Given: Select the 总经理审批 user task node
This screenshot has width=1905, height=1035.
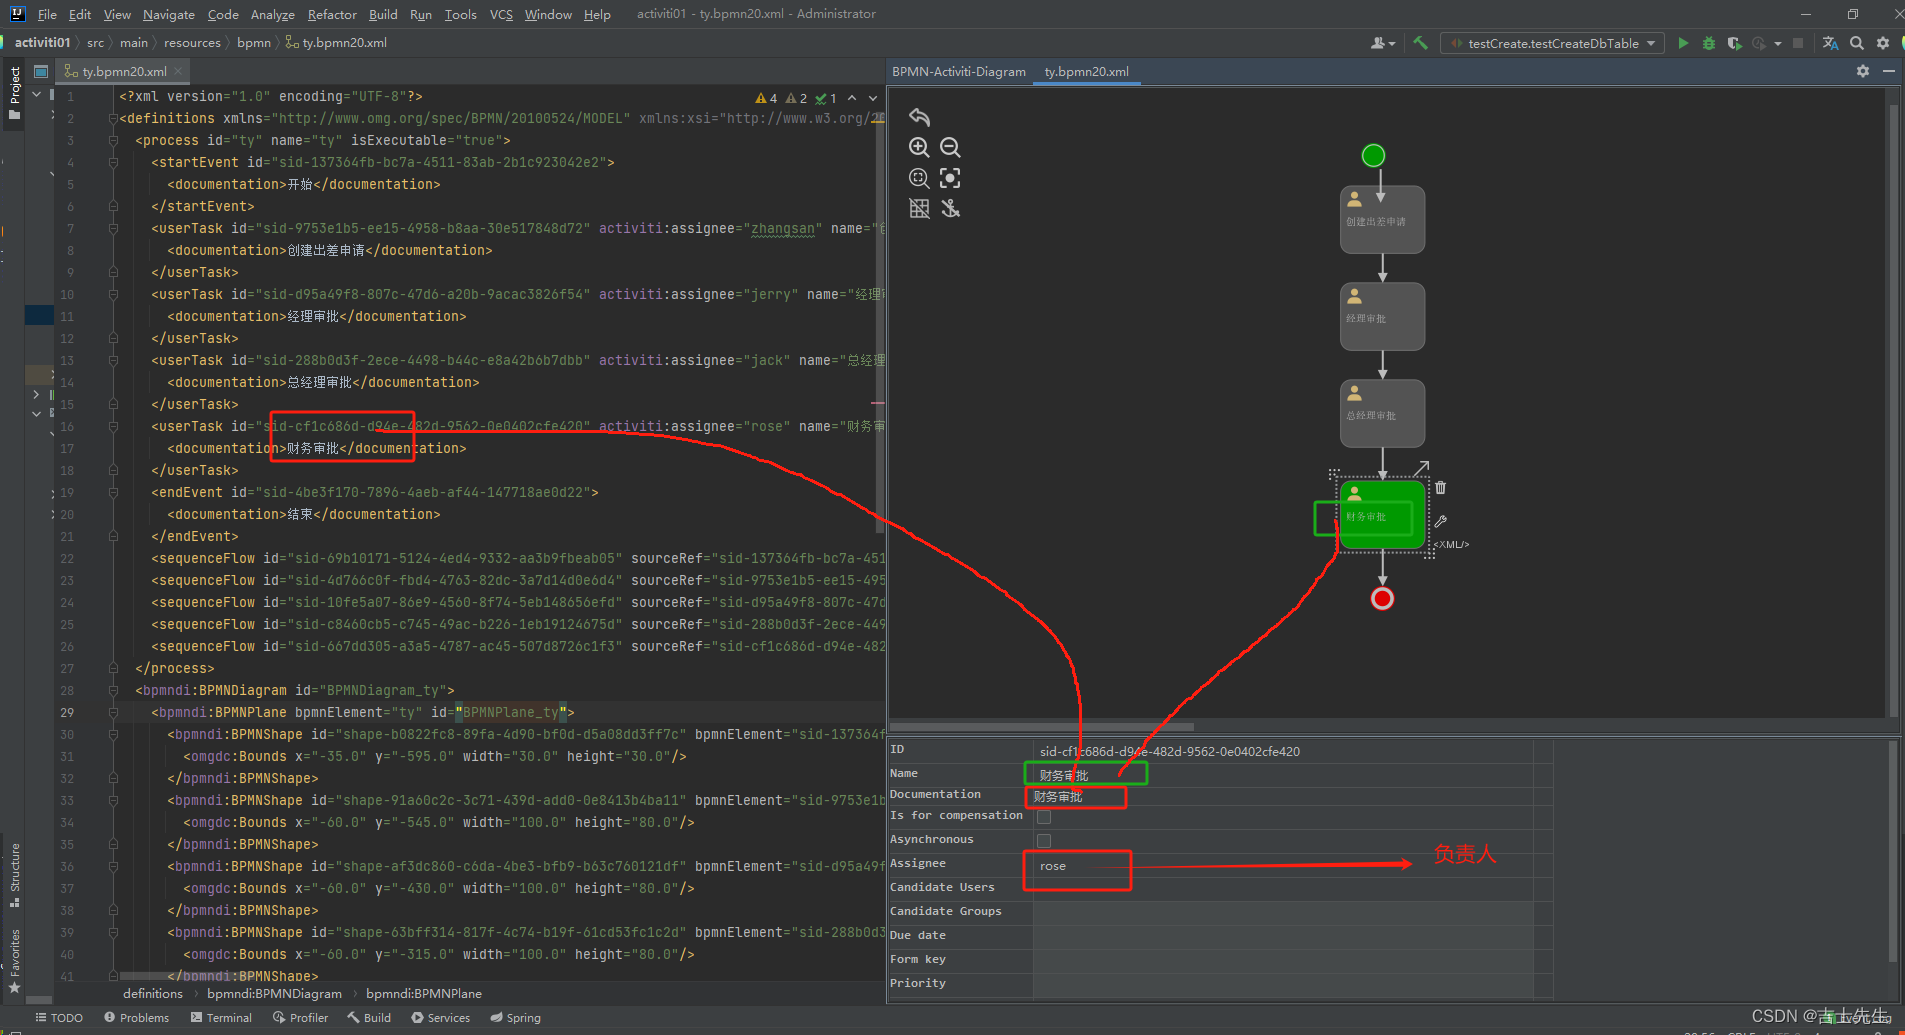Looking at the screenshot, I should (x=1382, y=413).
